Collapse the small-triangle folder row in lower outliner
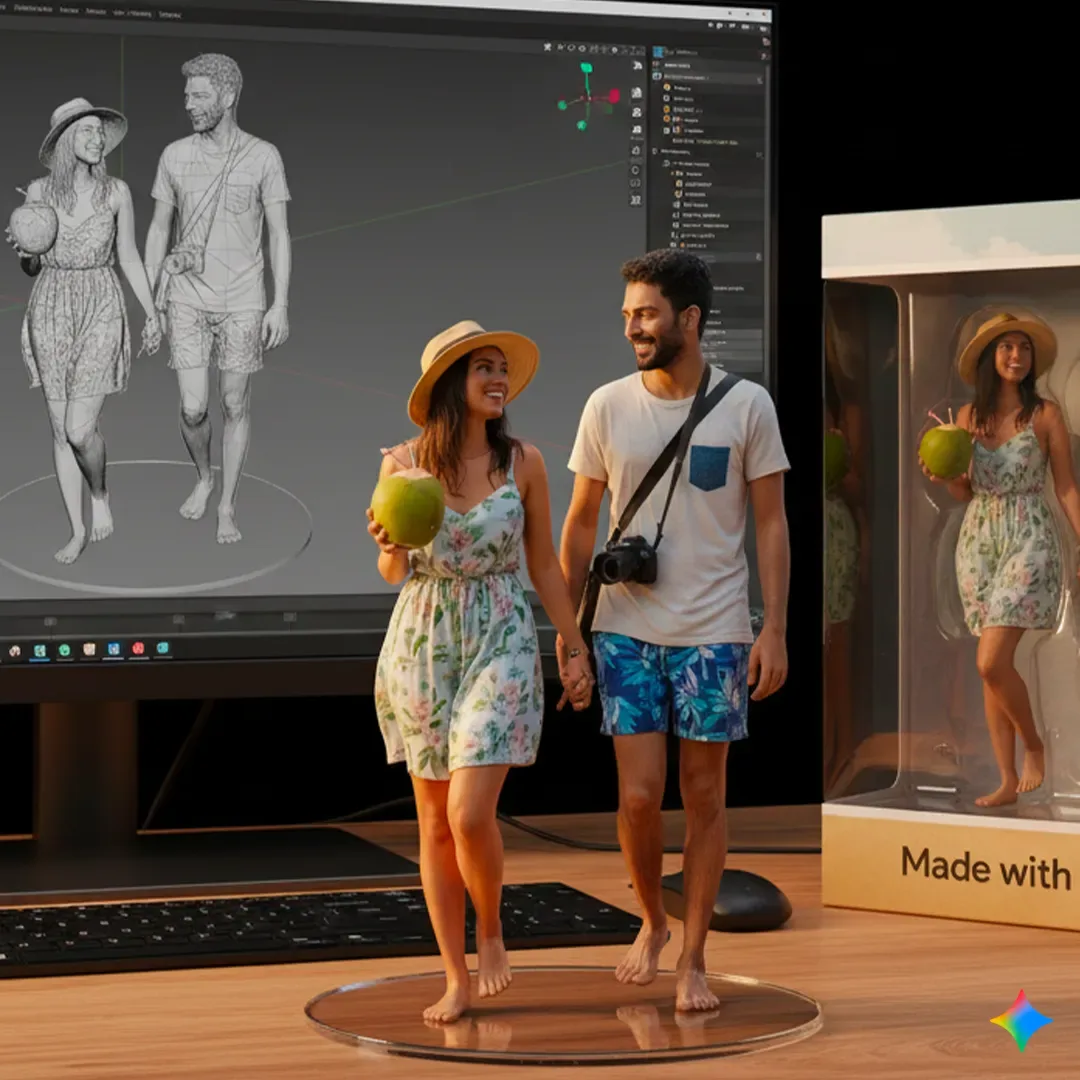Image resolution: width=1080 pixels, height=1080 pixels. (x=673, y=173)
